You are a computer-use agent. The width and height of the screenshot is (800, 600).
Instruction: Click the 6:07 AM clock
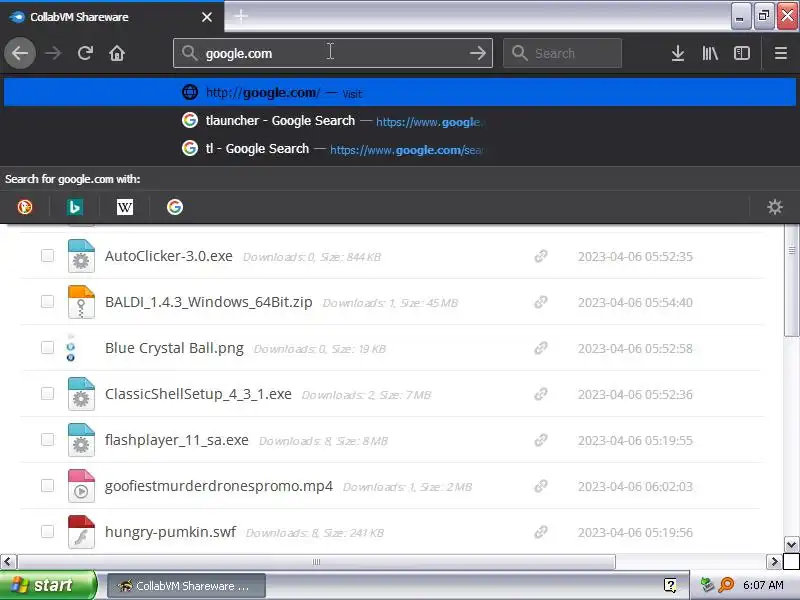coord(763,585)
